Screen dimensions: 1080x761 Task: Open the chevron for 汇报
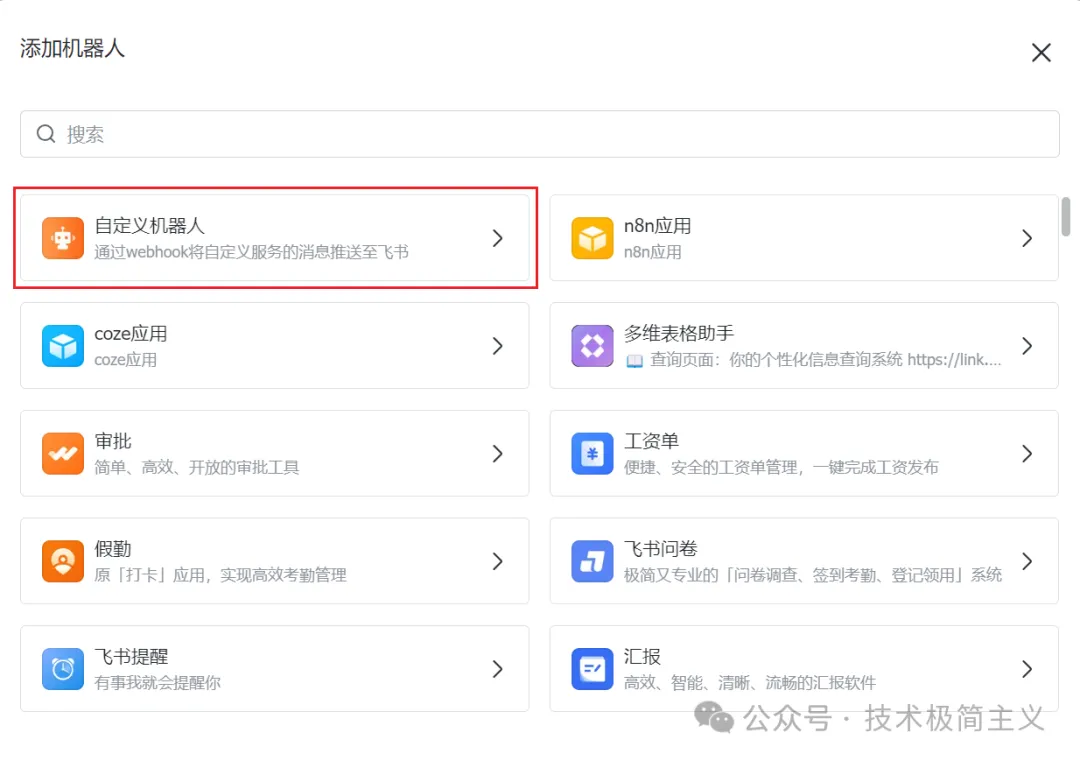[1027, 669]
